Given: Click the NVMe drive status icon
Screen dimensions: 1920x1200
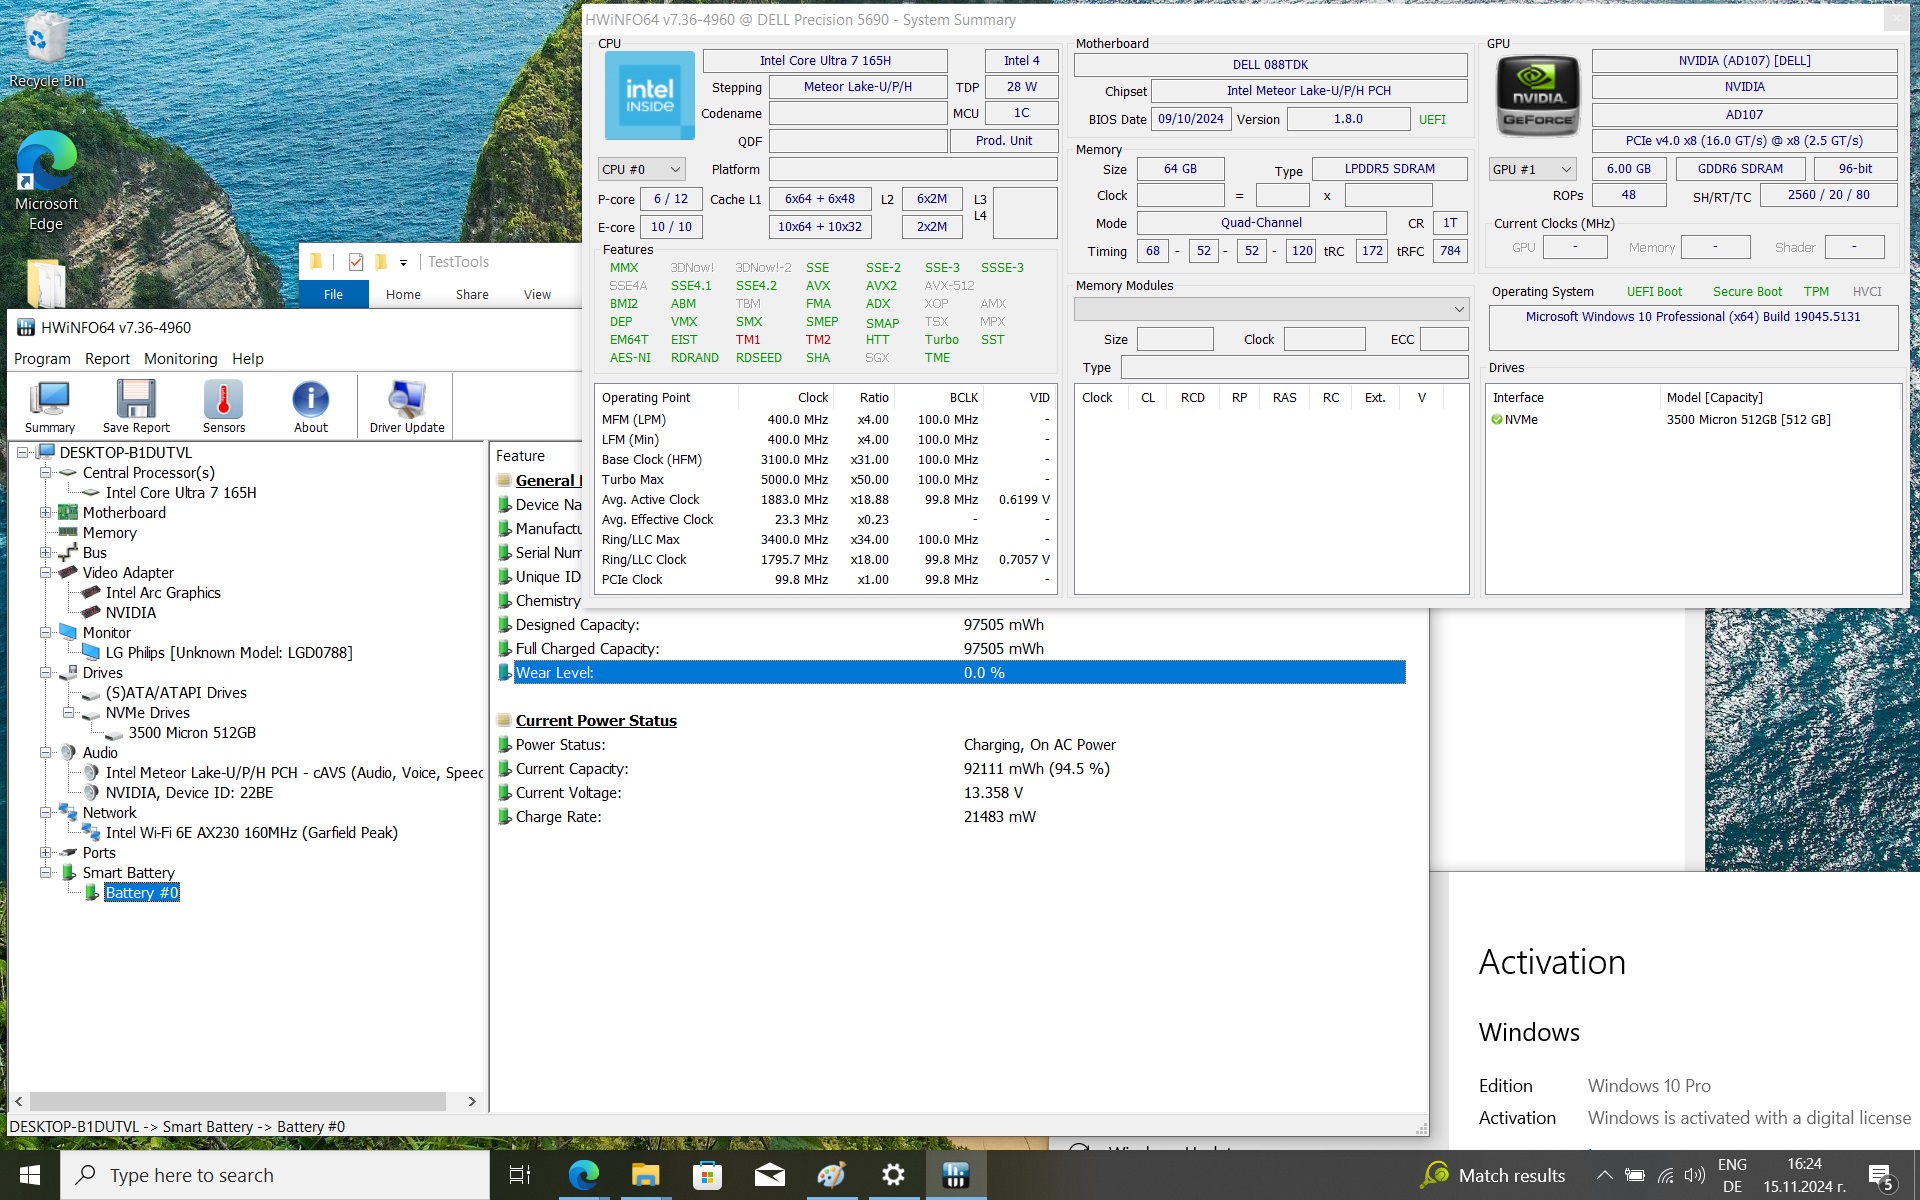Looking at the screenshot, I should coord(1497,420).
